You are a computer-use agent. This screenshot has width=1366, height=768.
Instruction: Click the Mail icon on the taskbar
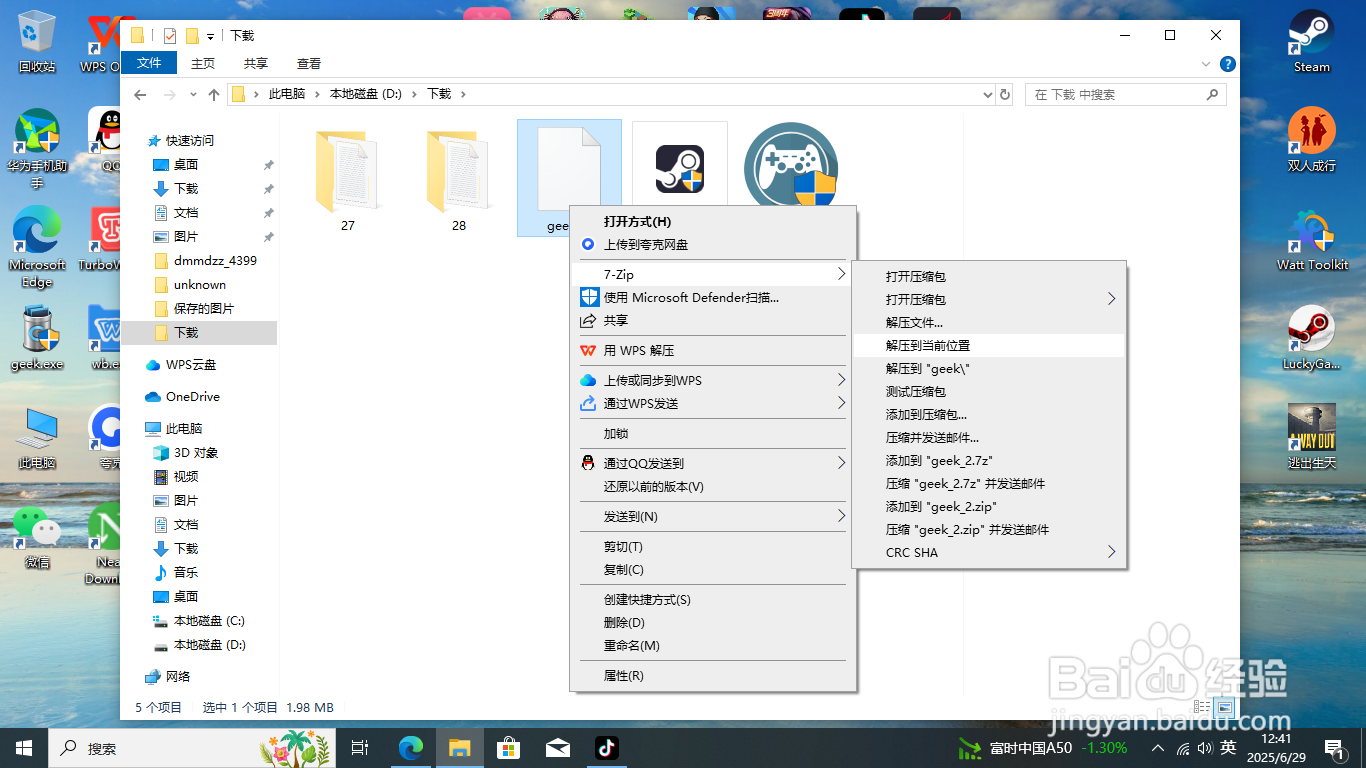[557, 747]
